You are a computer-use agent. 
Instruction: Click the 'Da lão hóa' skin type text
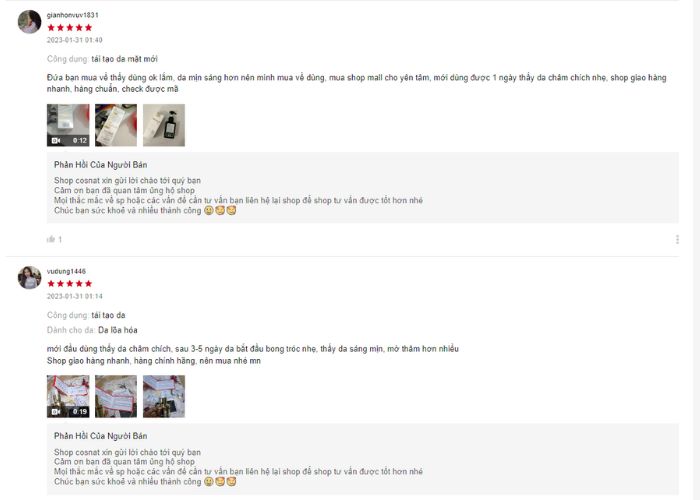[x=118, y=330]
